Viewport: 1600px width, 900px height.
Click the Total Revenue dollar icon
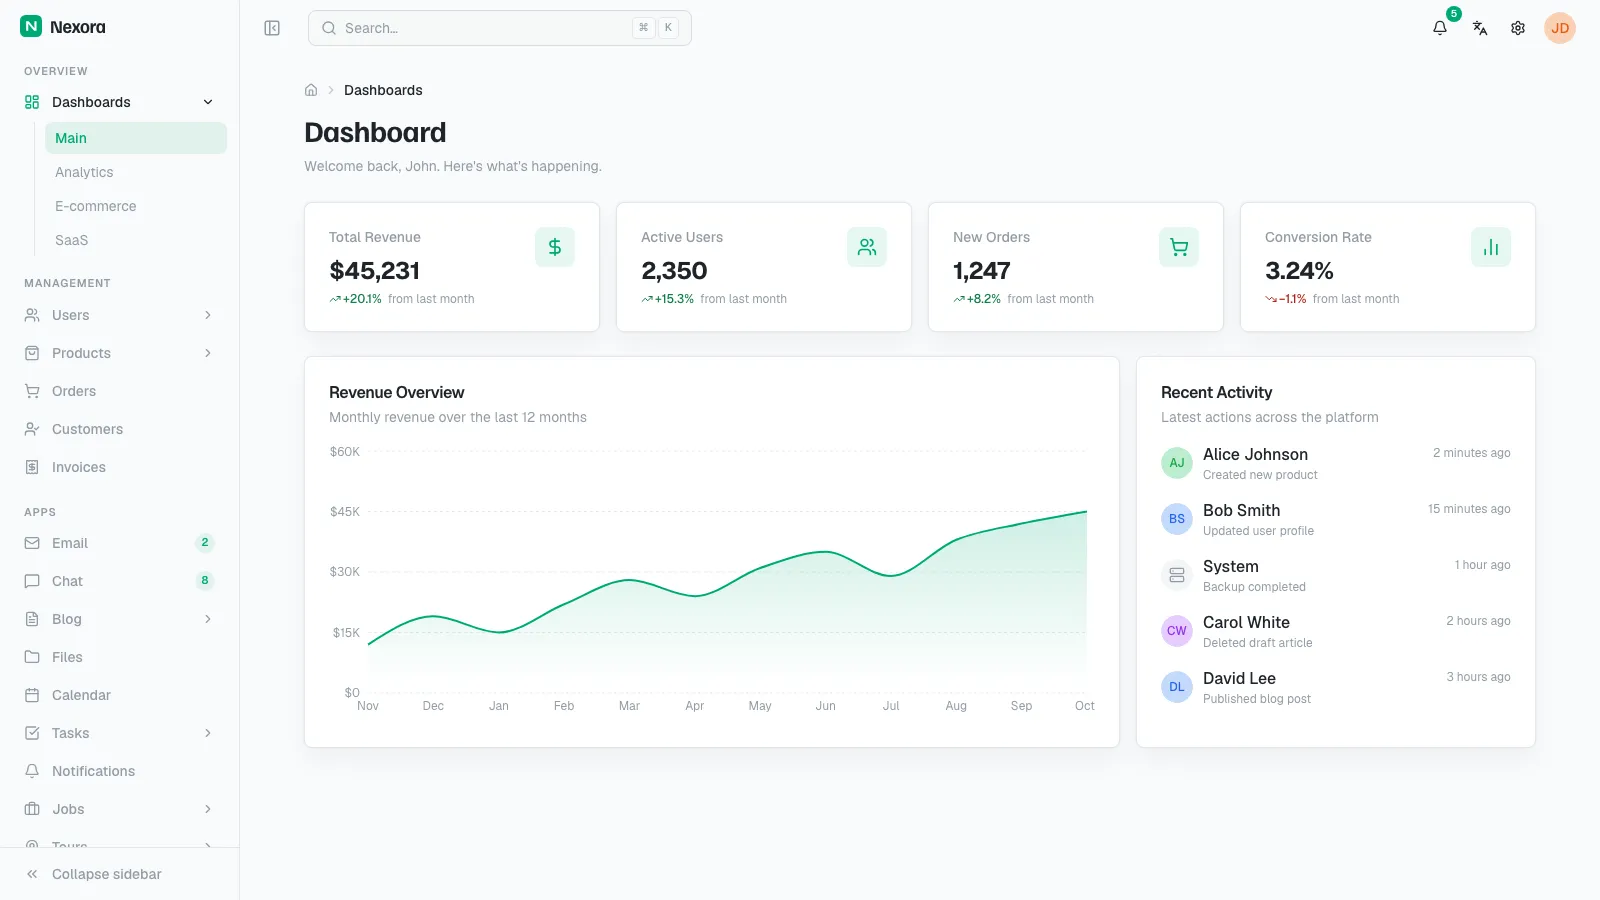pyautogui.click(x=555, y=247)
